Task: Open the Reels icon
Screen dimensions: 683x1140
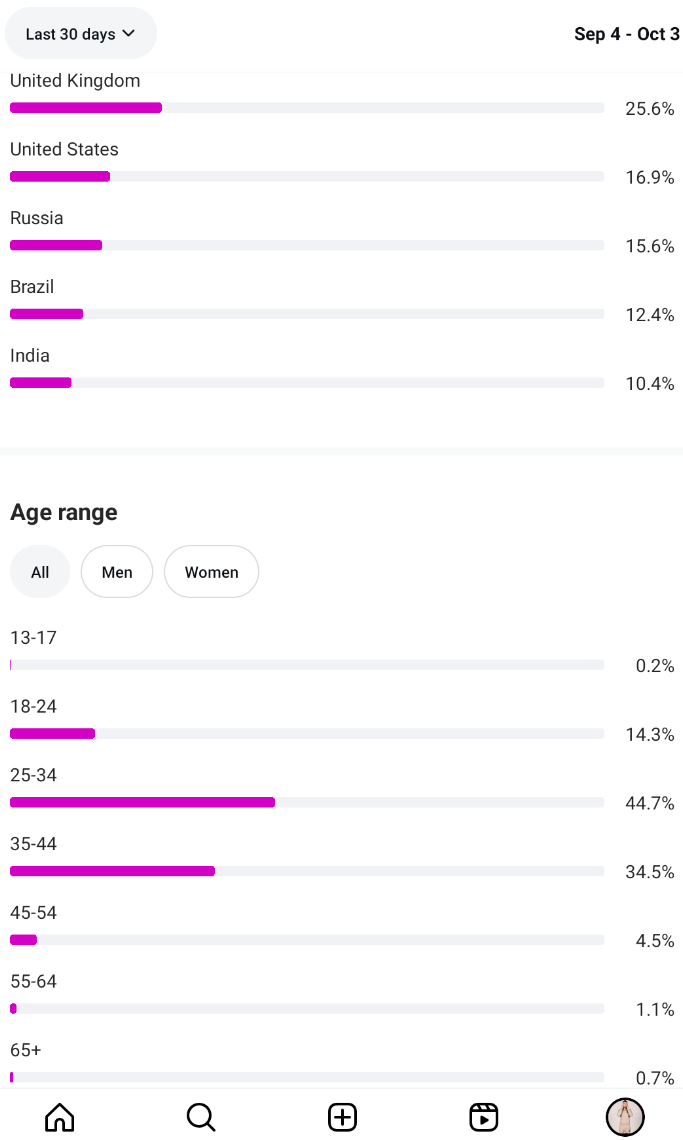Action: [x=484, y=1117]
